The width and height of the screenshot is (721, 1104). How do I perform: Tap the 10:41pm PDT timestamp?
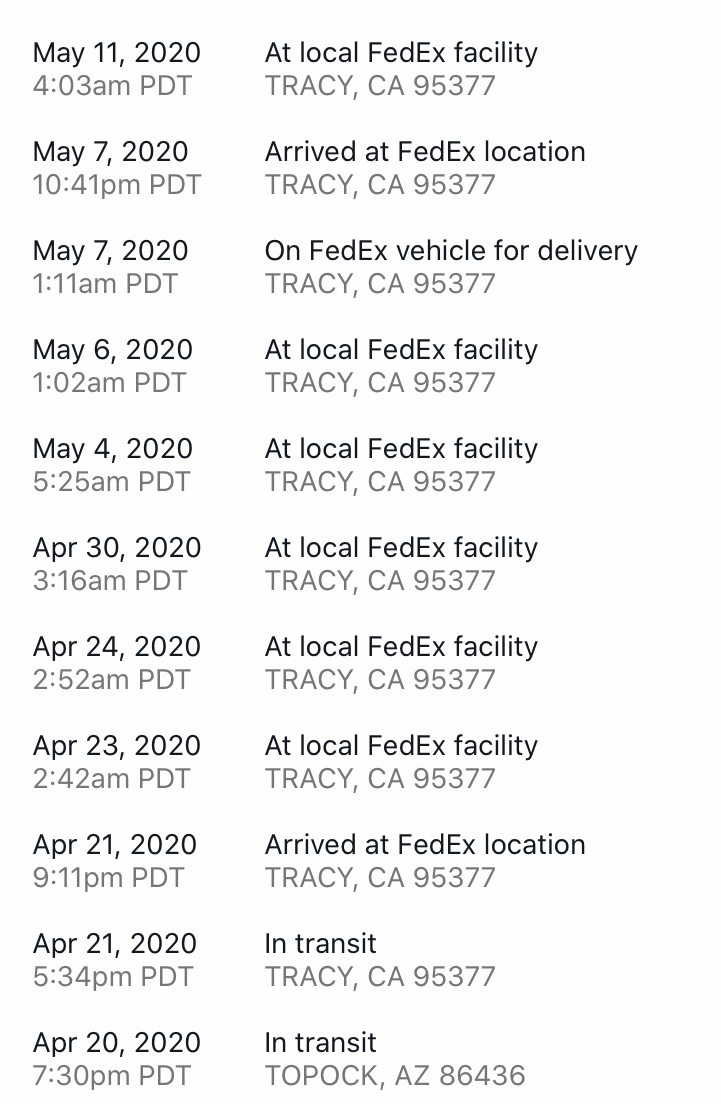117,185
